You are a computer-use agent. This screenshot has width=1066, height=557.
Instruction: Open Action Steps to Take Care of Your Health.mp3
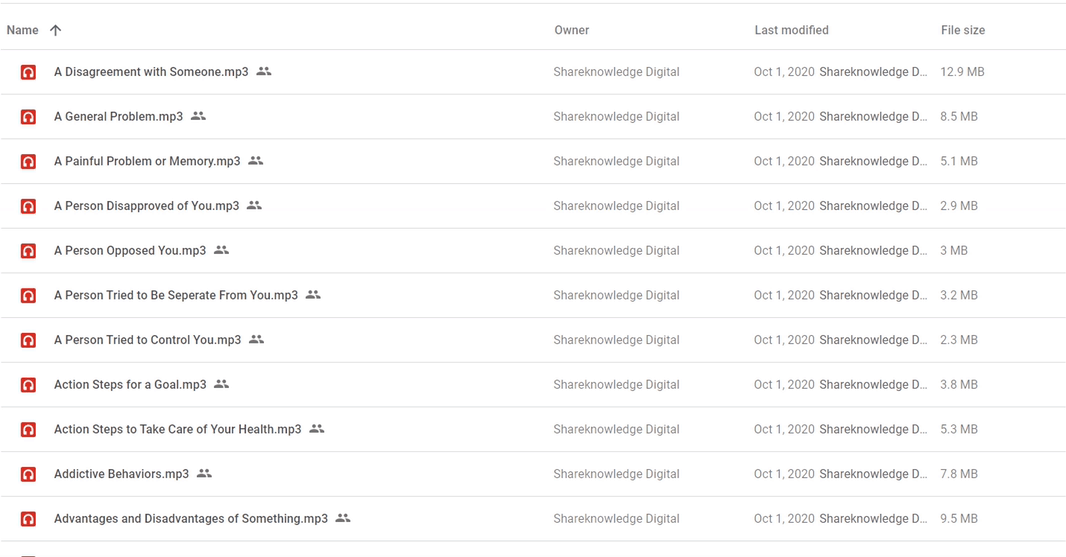[177, 429]
